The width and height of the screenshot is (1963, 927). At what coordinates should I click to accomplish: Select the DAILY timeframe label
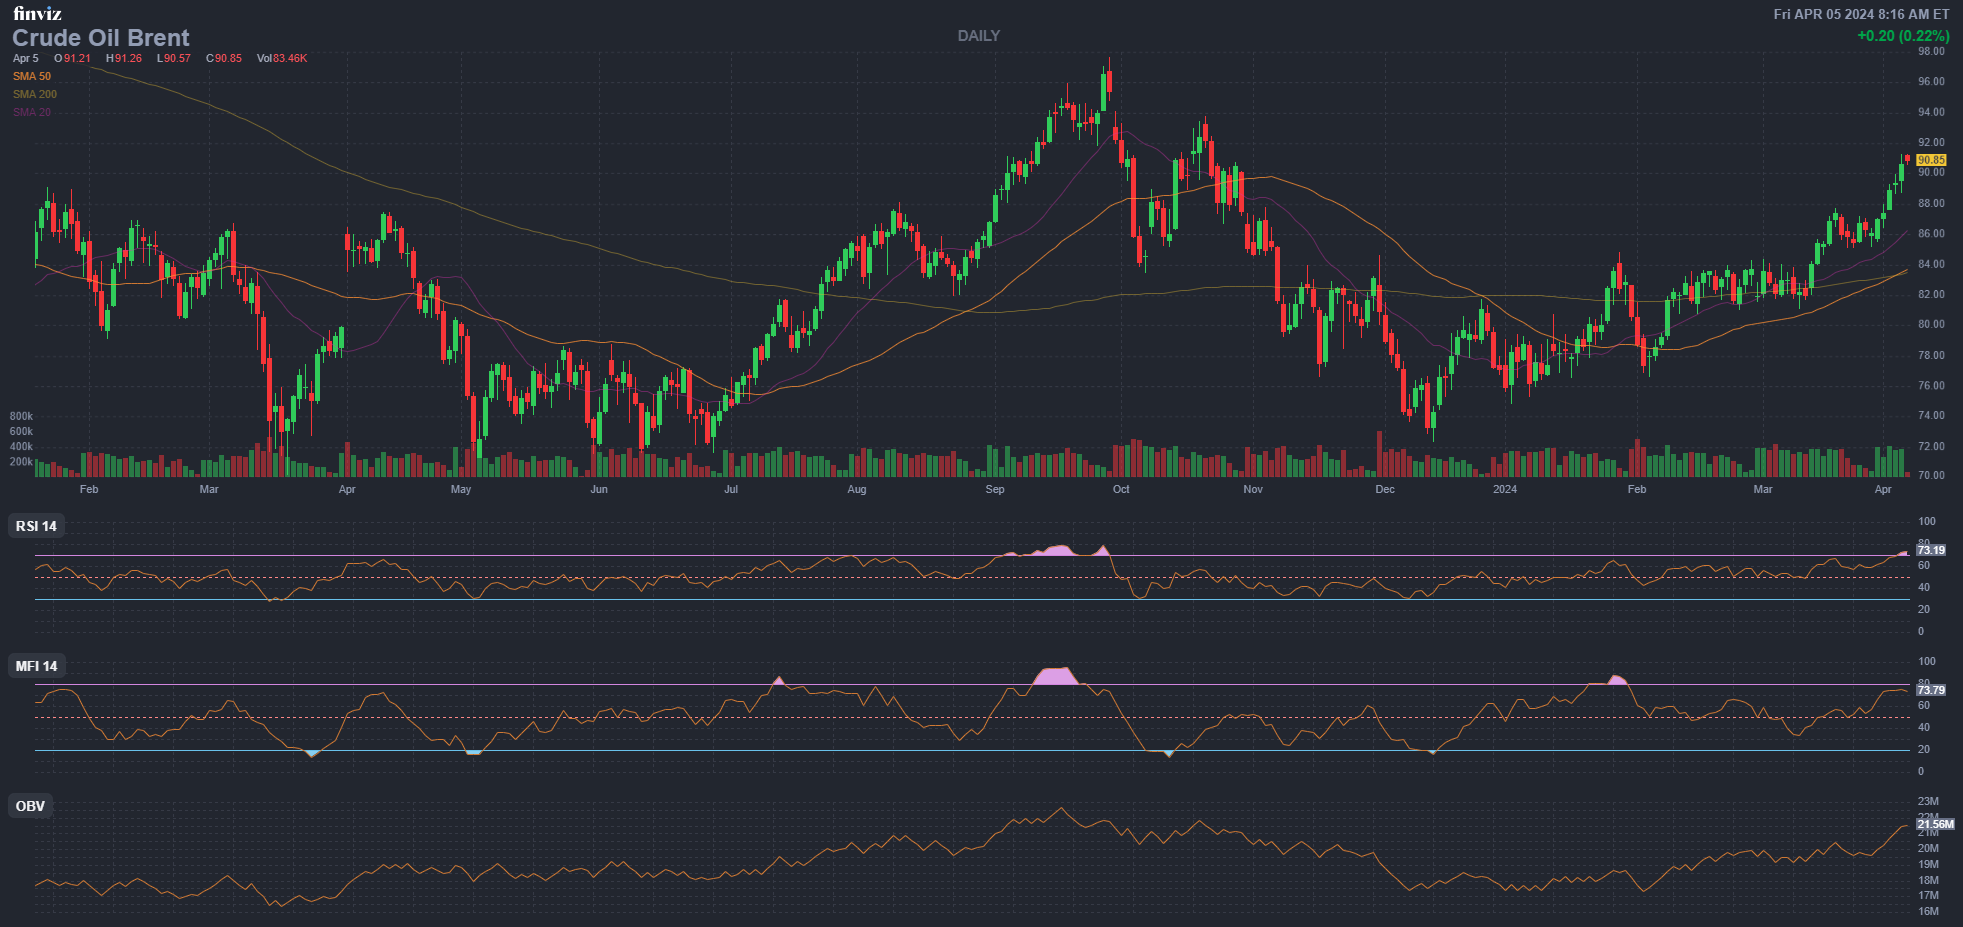coord(978,36)
